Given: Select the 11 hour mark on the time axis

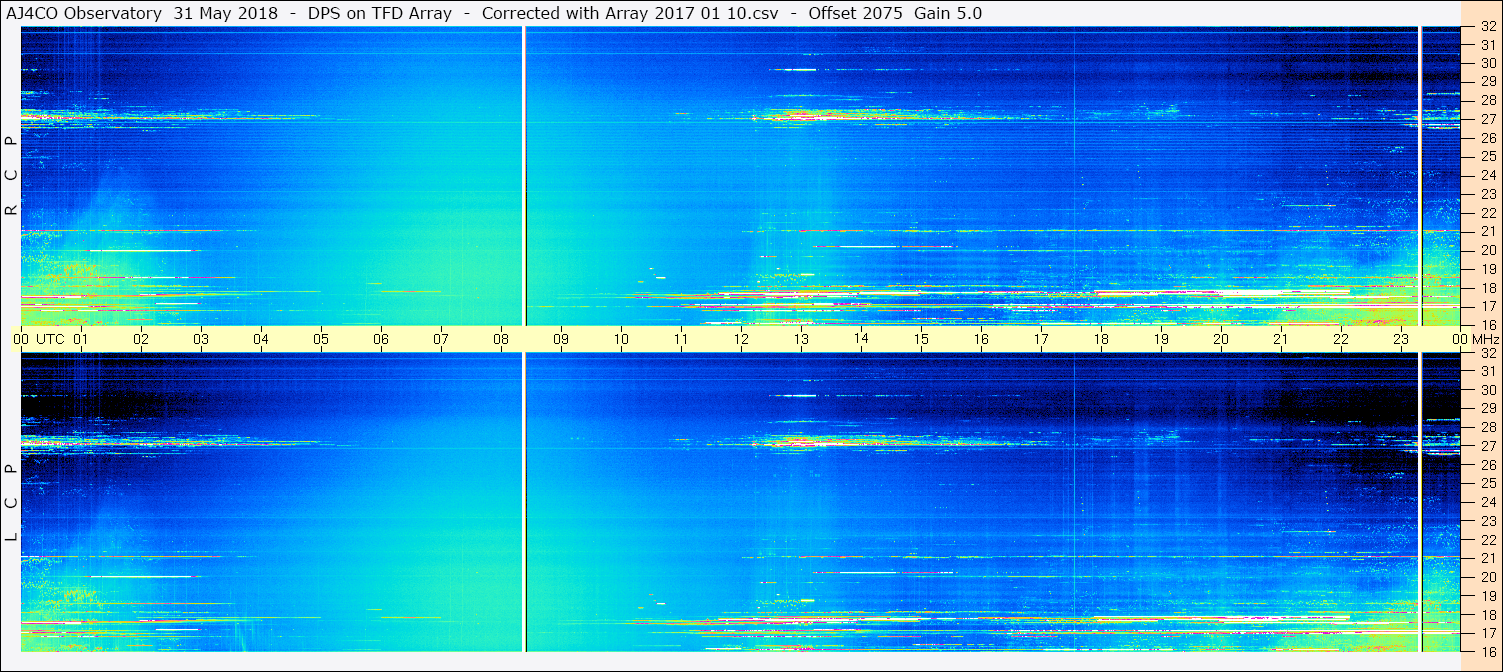Looking at the screenshot, I should click(x=681, y=339).
